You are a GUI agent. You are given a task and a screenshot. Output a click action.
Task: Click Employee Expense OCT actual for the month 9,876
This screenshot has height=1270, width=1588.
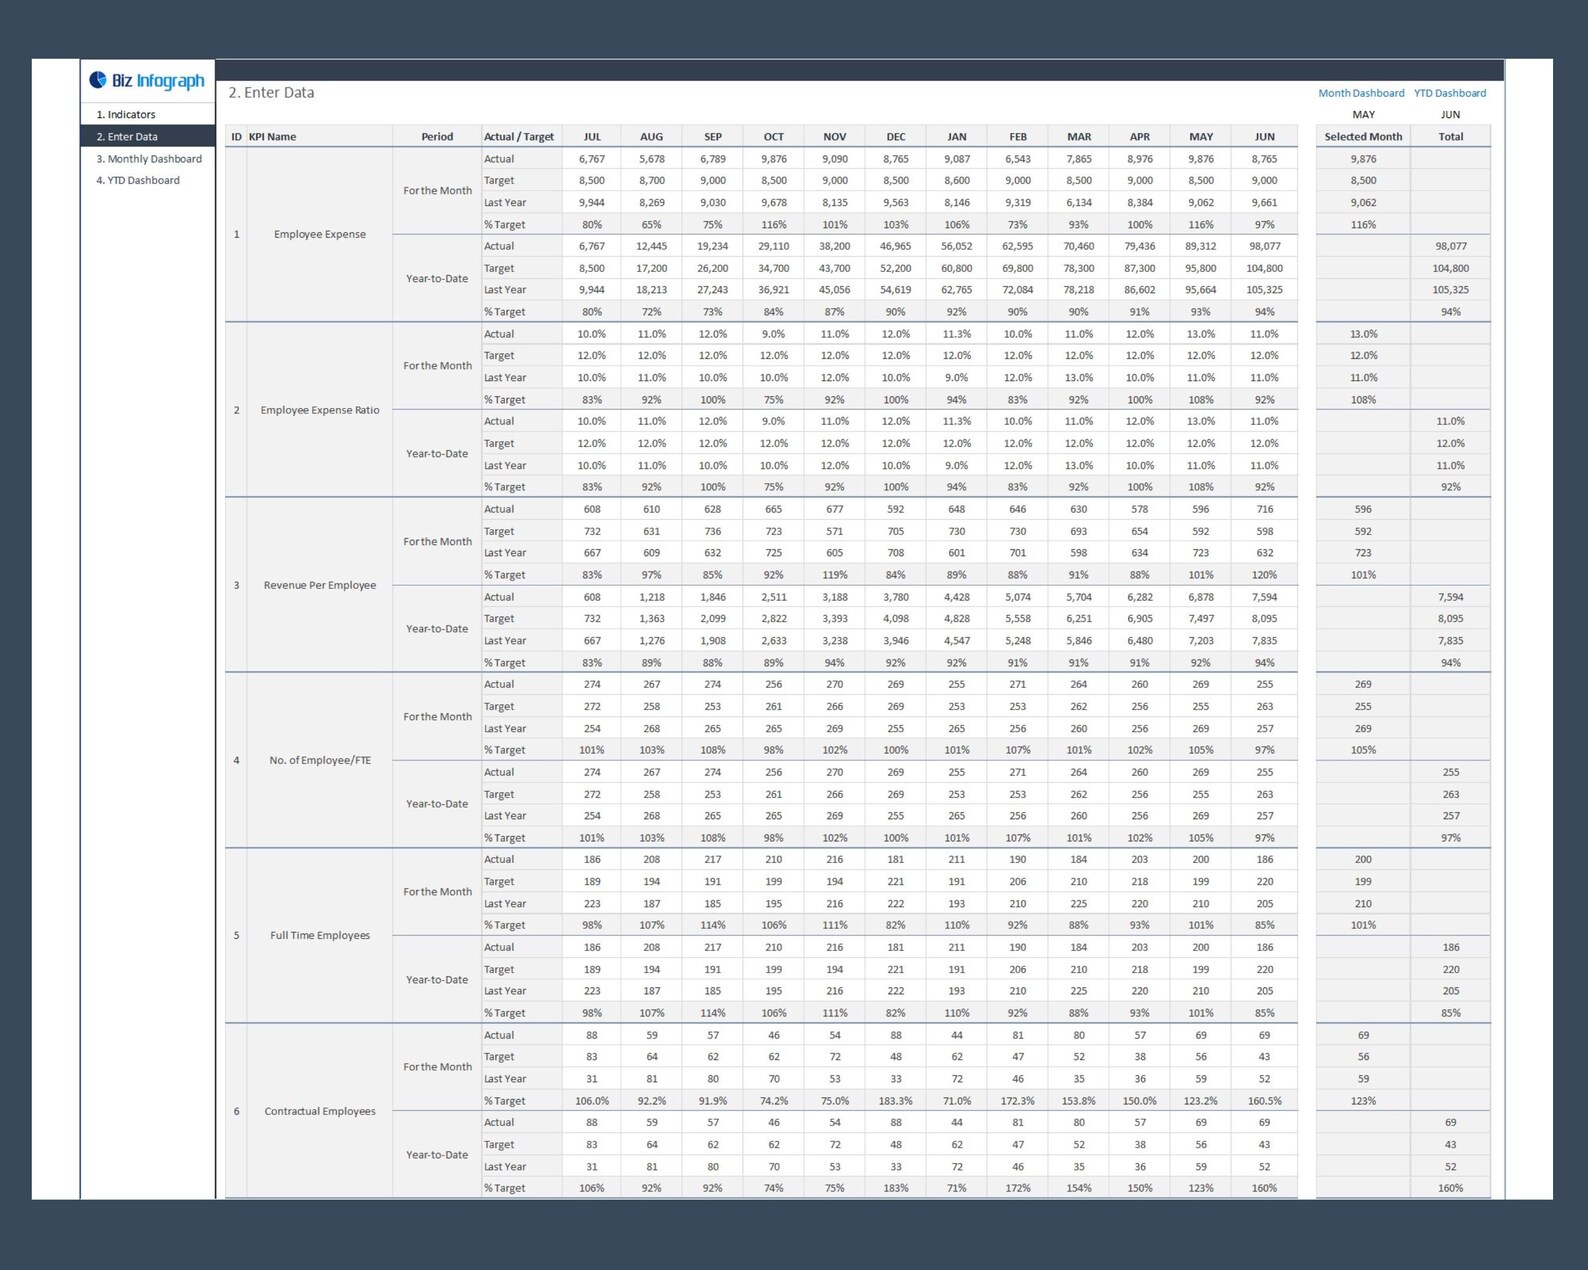click(773, 158)
